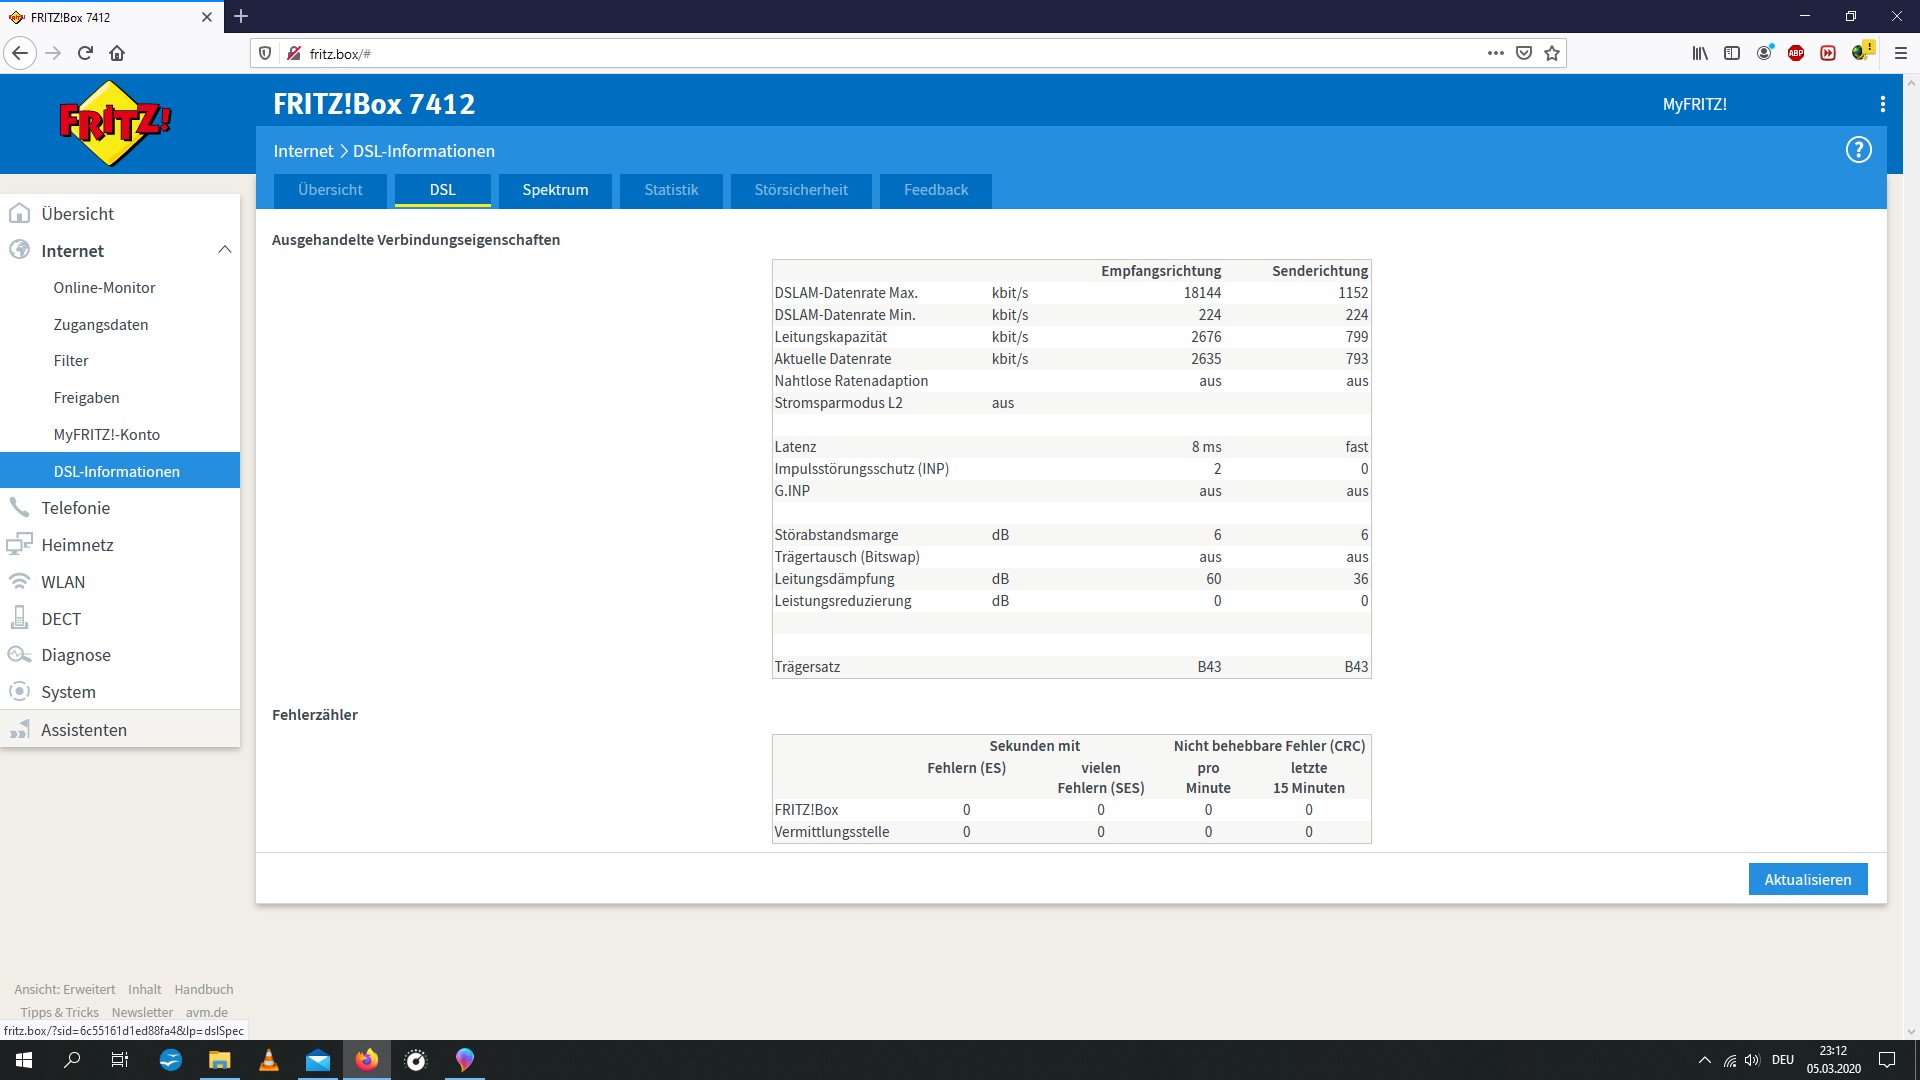The width and height of the screenshot is (1920, 1080).
Task: Select the Störsicherheit tab
Action: pyautogui.click(x=800, y=189)
